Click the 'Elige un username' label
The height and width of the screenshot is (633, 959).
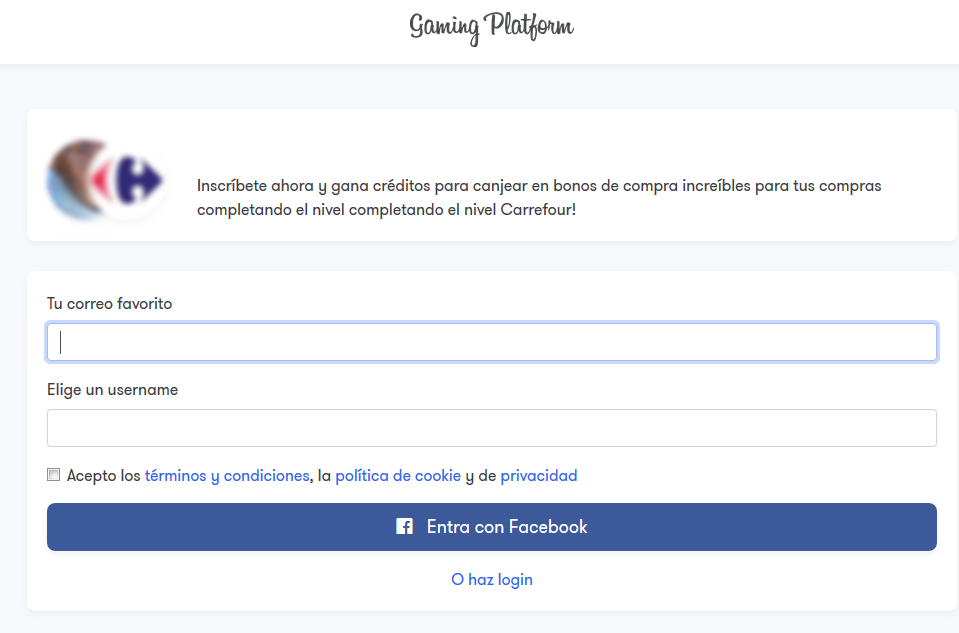click(112, 390)
